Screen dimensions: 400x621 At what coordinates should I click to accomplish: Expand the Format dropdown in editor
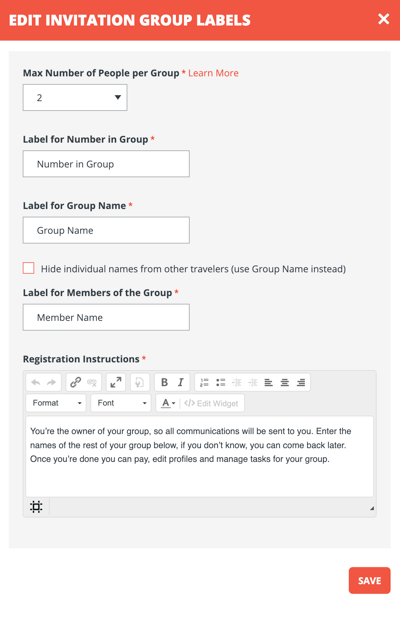click(x=56, y=403)
